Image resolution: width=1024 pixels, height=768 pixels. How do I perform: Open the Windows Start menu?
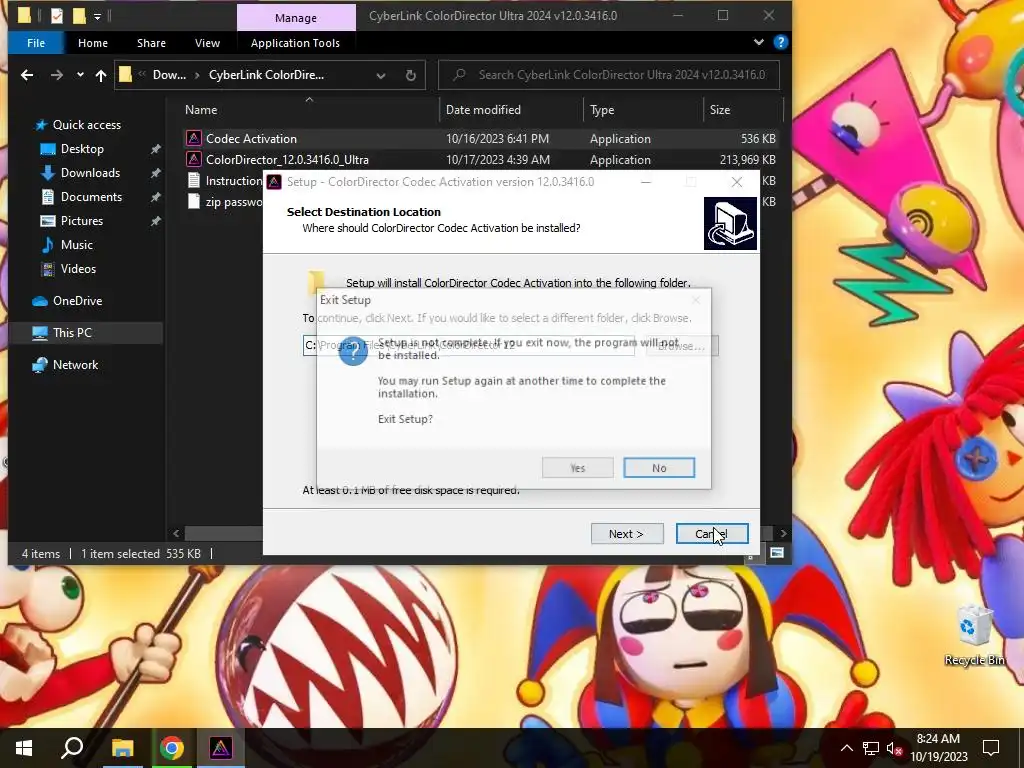tap(24, 748)
